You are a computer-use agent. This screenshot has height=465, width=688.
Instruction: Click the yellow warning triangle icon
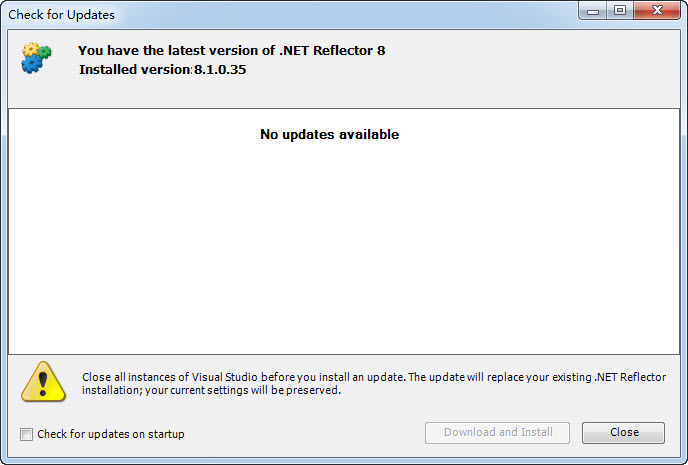pyautogui.click(x=43, y=381)
